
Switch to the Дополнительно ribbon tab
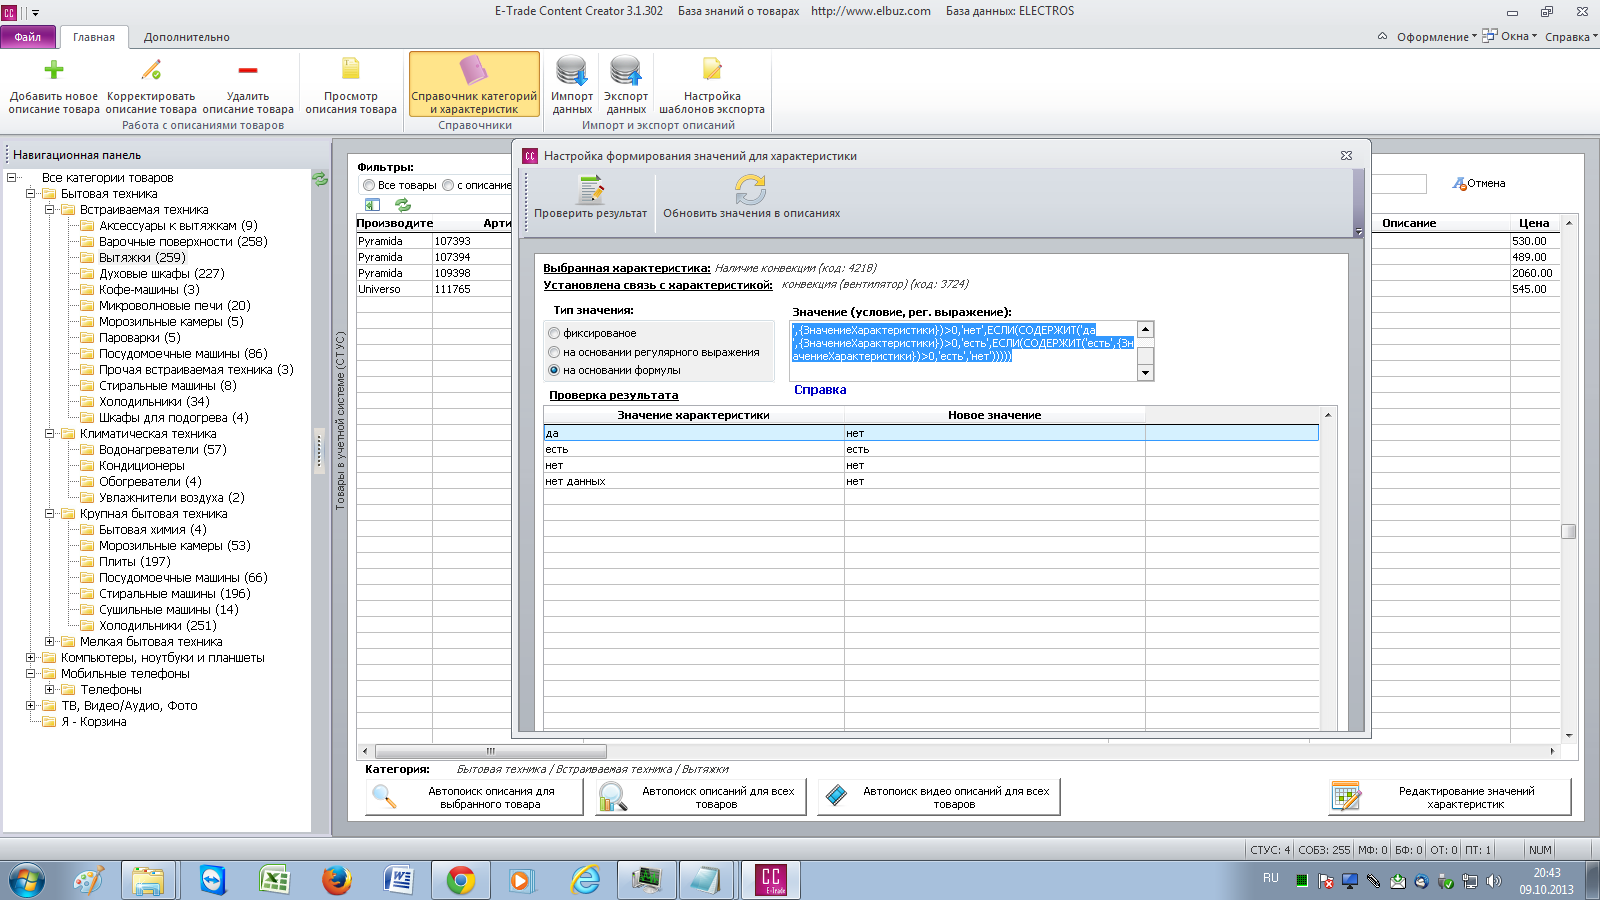pyautogui.click(x=187, y=37)
